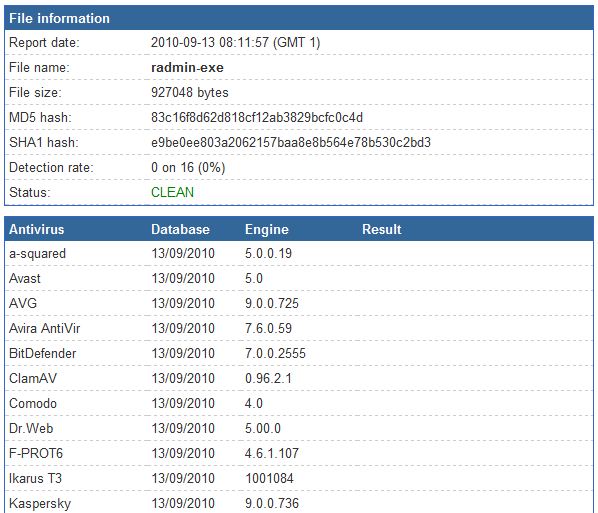Click Comodo engine version 4.0
Viewport: 598px width, 513px height.
[x=254, y=403]
